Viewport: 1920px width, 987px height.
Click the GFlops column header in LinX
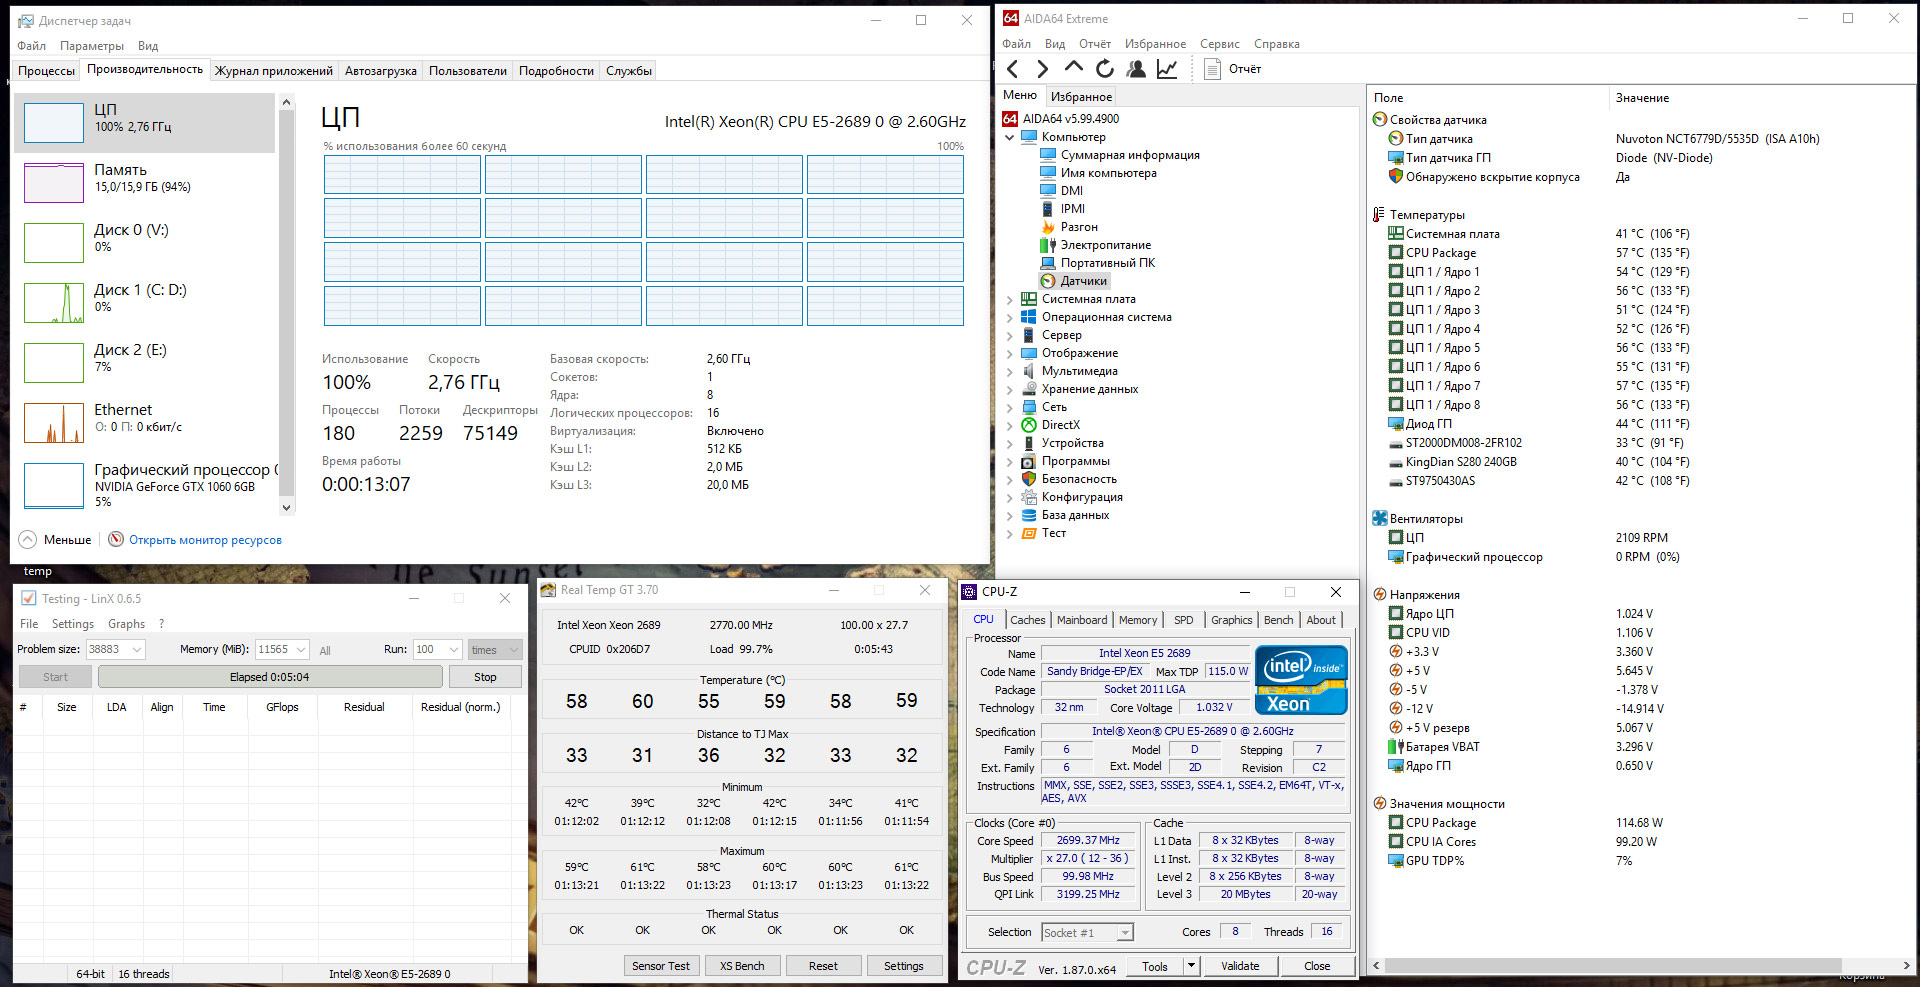[282, 707]
